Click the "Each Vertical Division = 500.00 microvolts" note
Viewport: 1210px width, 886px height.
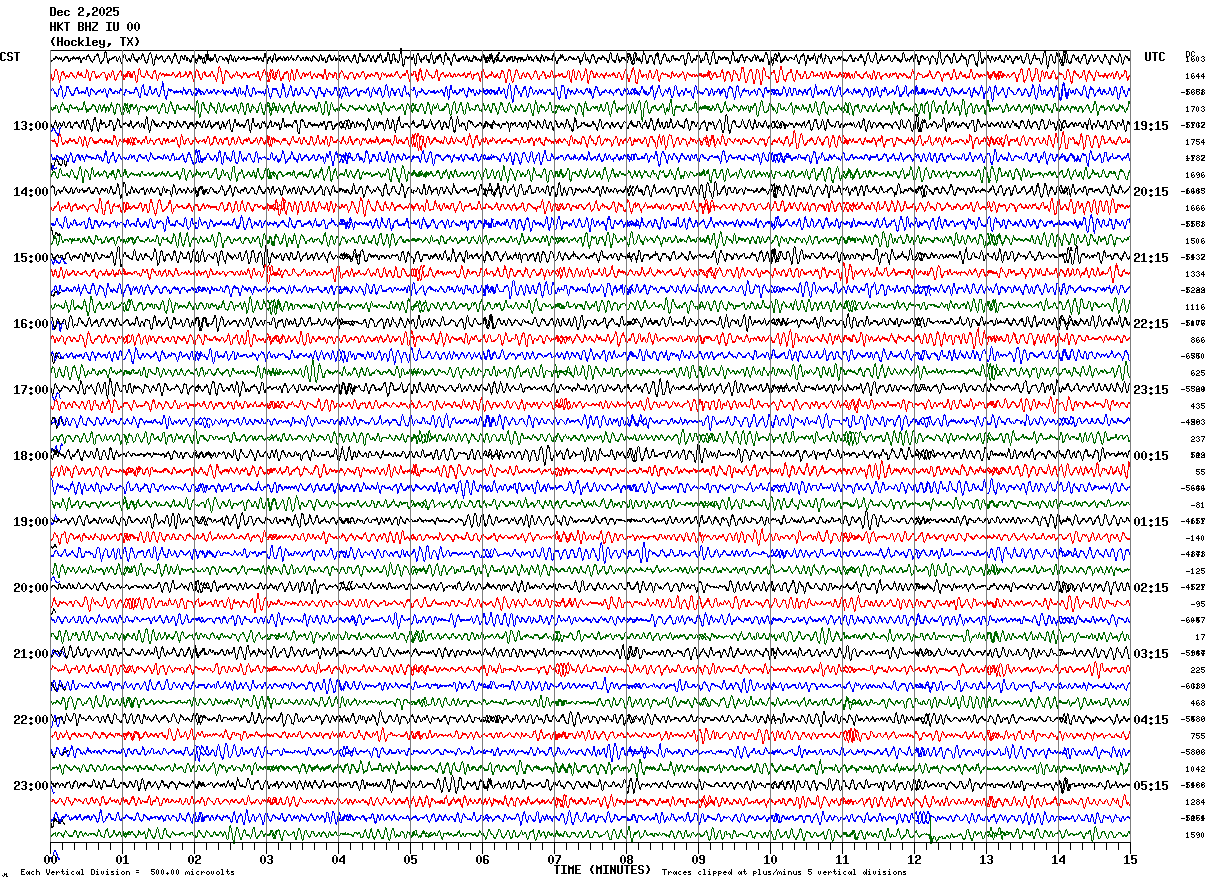click(127, 873)
